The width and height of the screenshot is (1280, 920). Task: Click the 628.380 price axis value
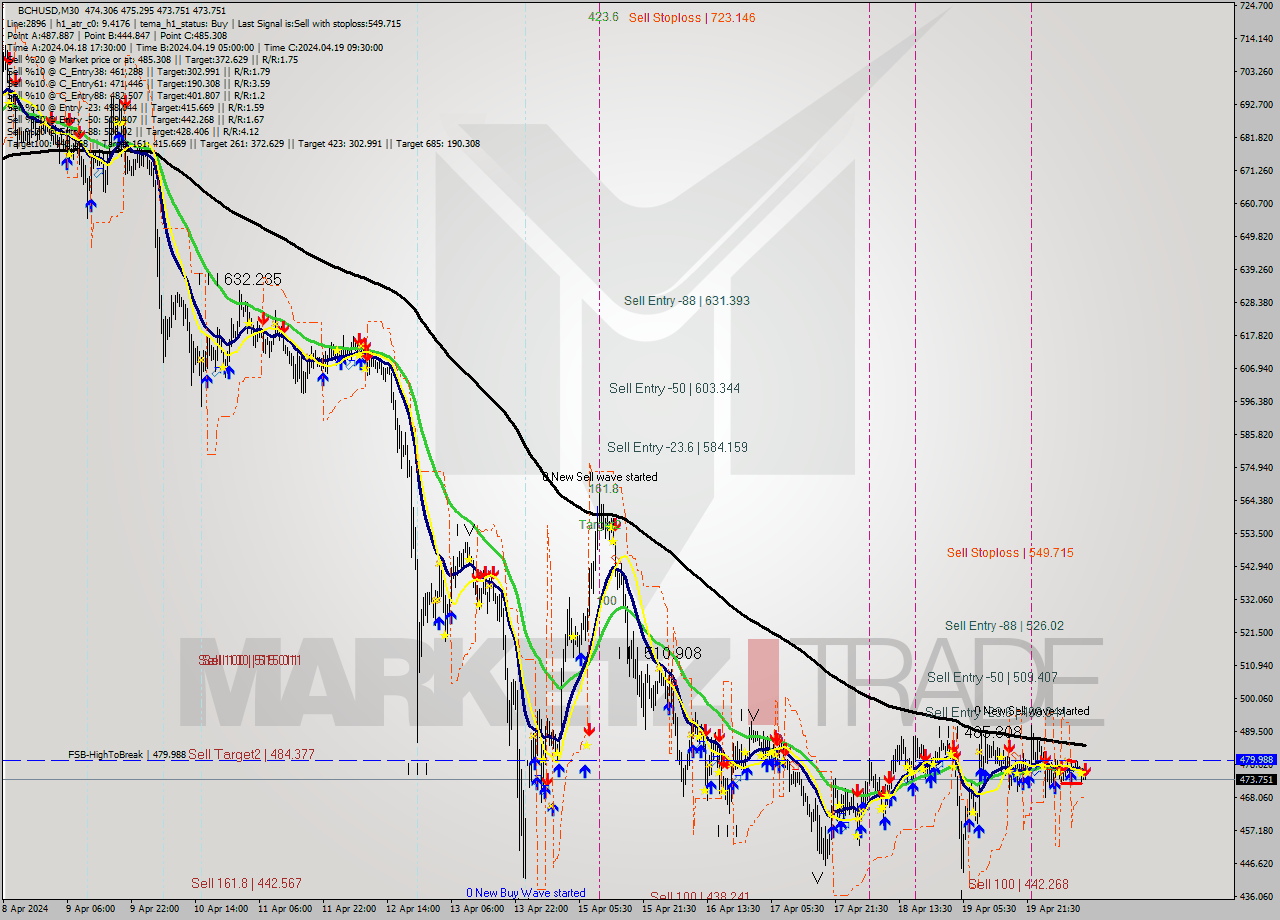click(1256, 302)
